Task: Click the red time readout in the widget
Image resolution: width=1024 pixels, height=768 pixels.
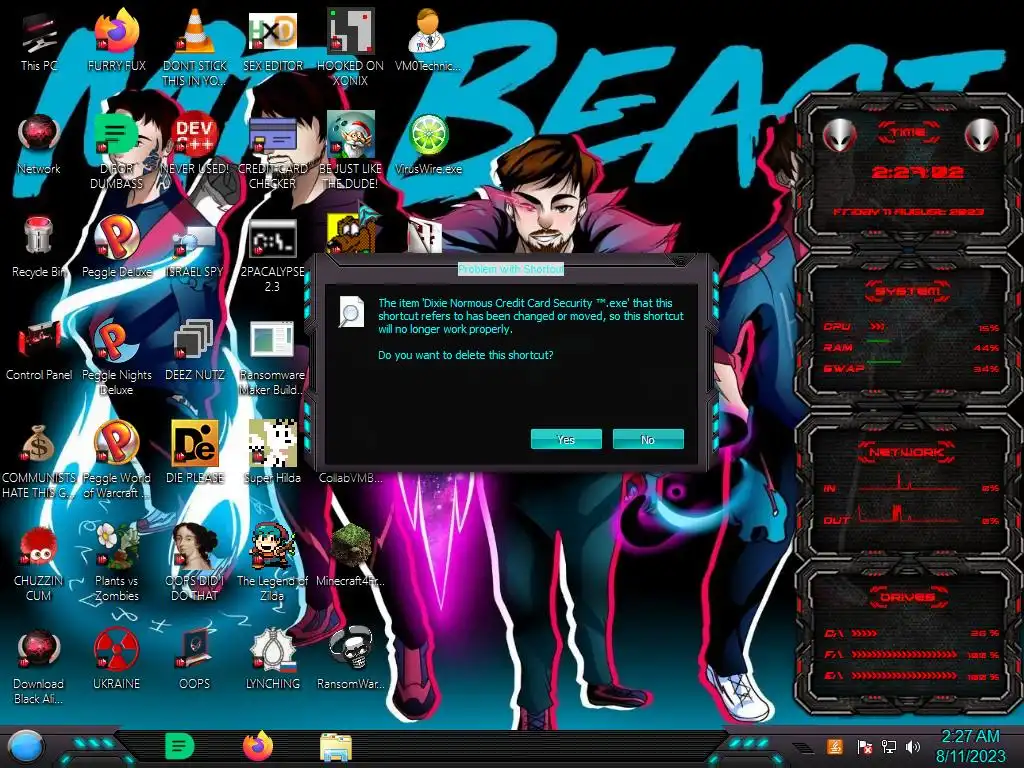Action: [x=918, y=172]
